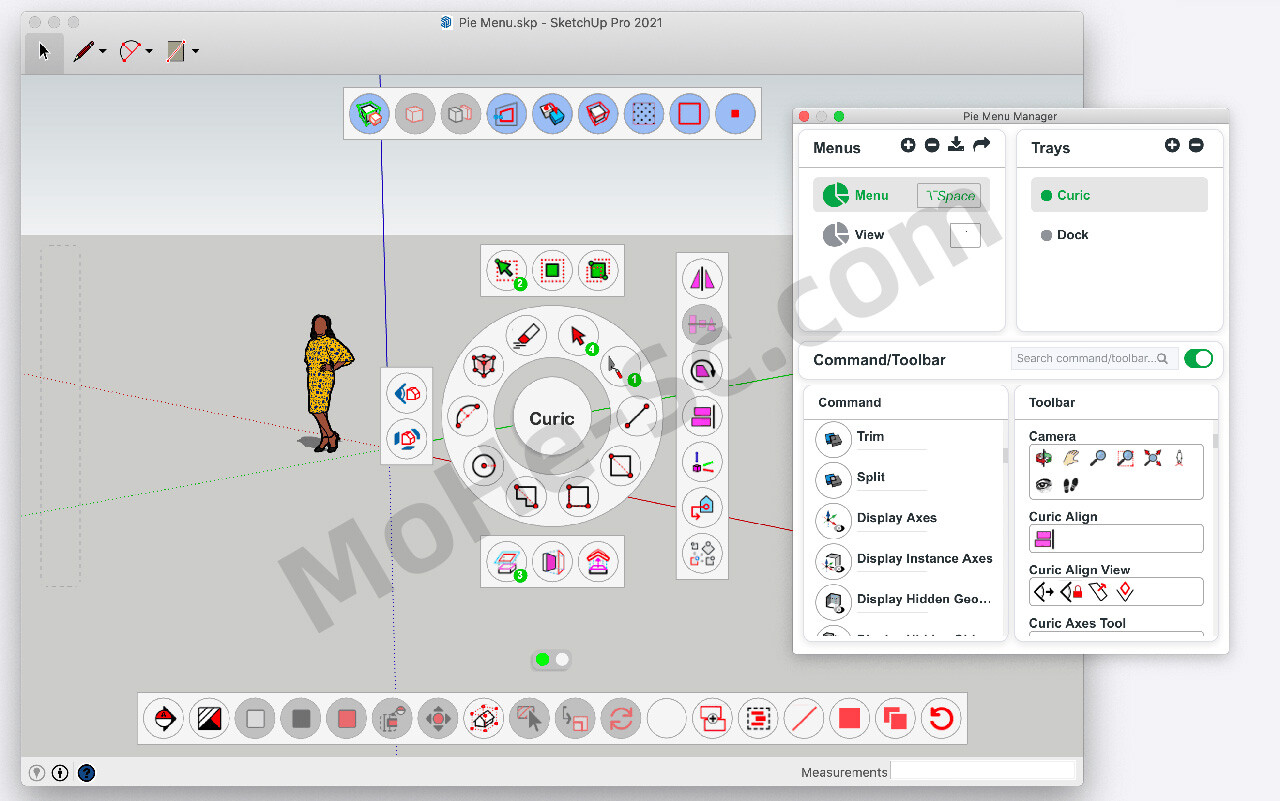Click the export share arrow in Menus
This screenshot has width=1280, height=801.
pos(981,146)
